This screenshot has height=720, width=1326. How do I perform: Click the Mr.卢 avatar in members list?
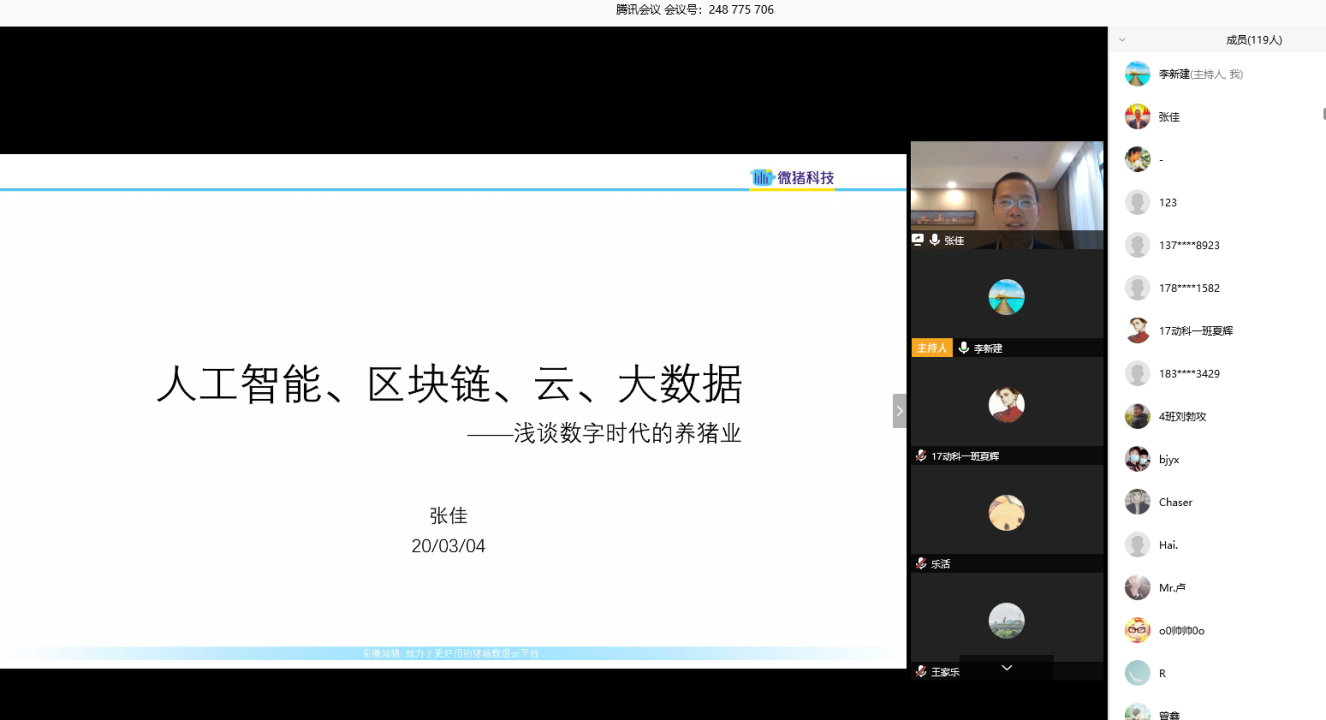click(x=1137, y=588)
